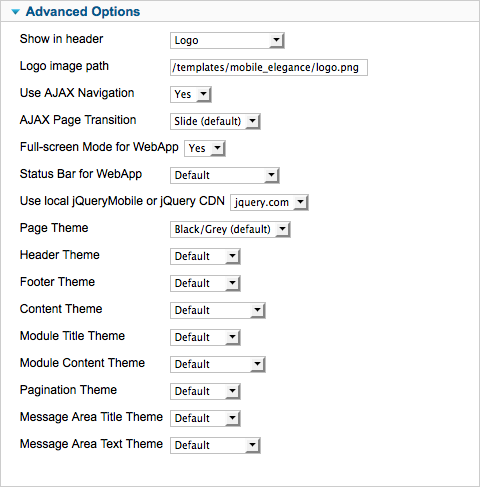This screenshot has width=480, height=487.
Task: Open the Module Title Theme dropdown
Action: pyautogui.click(x=205, y=337)
